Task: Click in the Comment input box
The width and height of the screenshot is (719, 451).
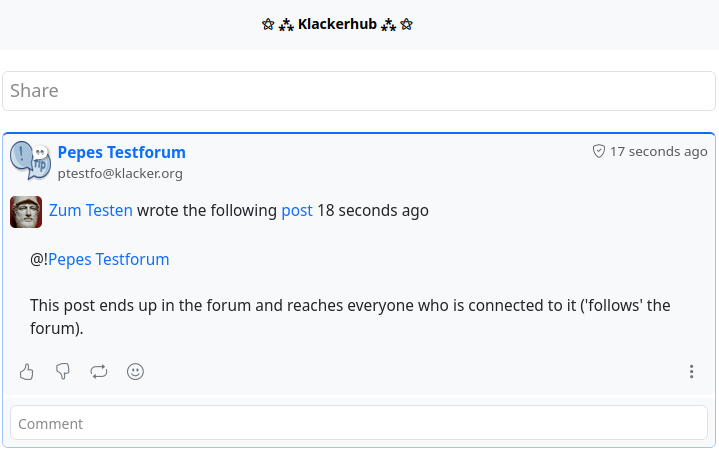Action: (x=359, y=424)
